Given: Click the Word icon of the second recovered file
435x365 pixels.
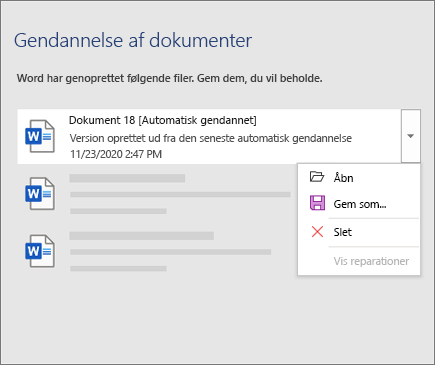Looking at the screenshot, I should click(x=40, y=194).
